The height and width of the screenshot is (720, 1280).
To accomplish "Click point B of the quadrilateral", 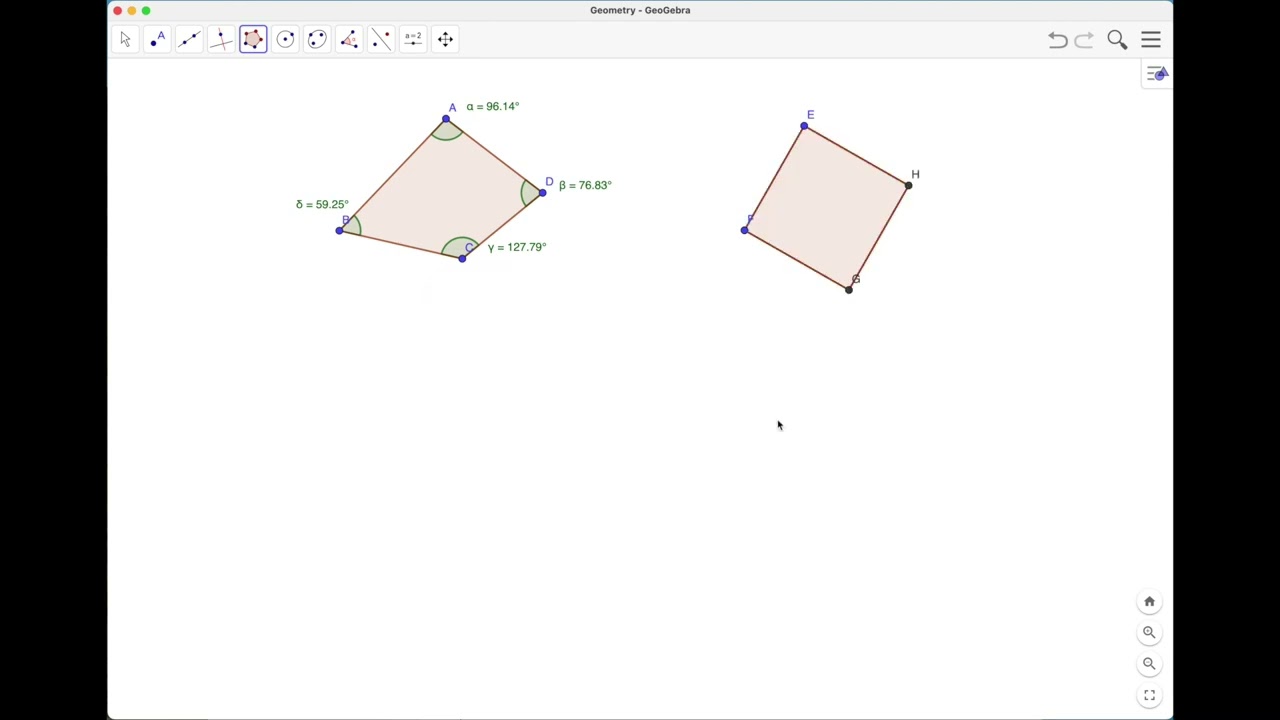I will [x=339, y=231].
